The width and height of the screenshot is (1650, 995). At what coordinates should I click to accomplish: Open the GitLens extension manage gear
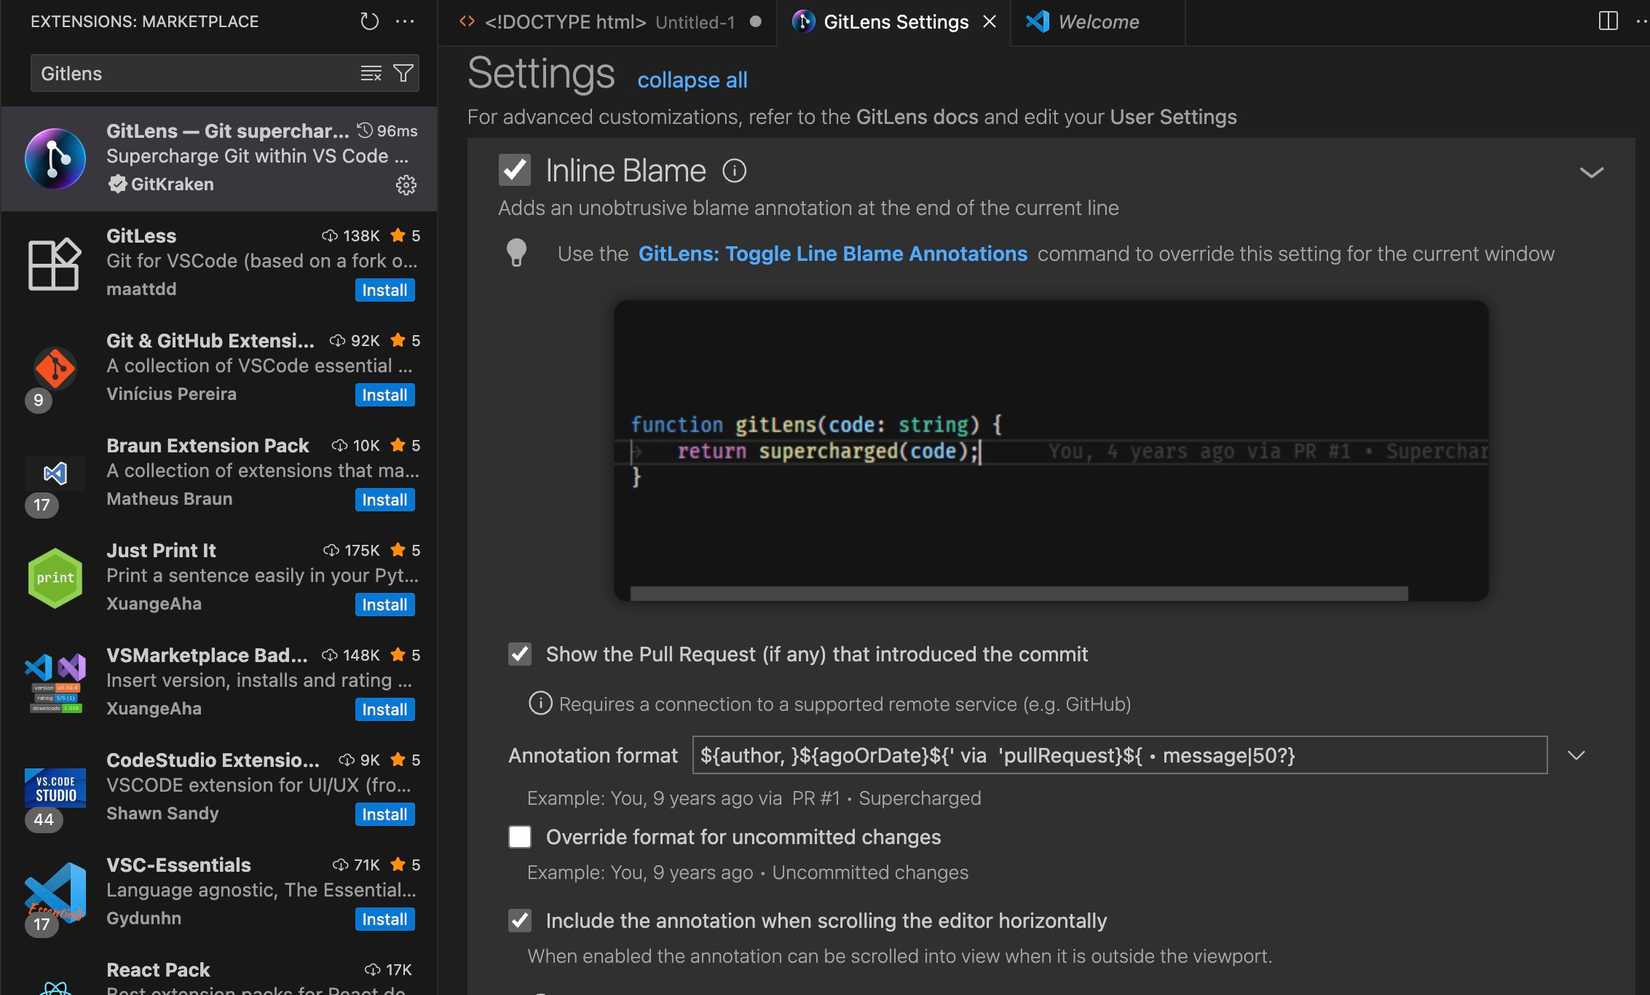tap(405, 185)
